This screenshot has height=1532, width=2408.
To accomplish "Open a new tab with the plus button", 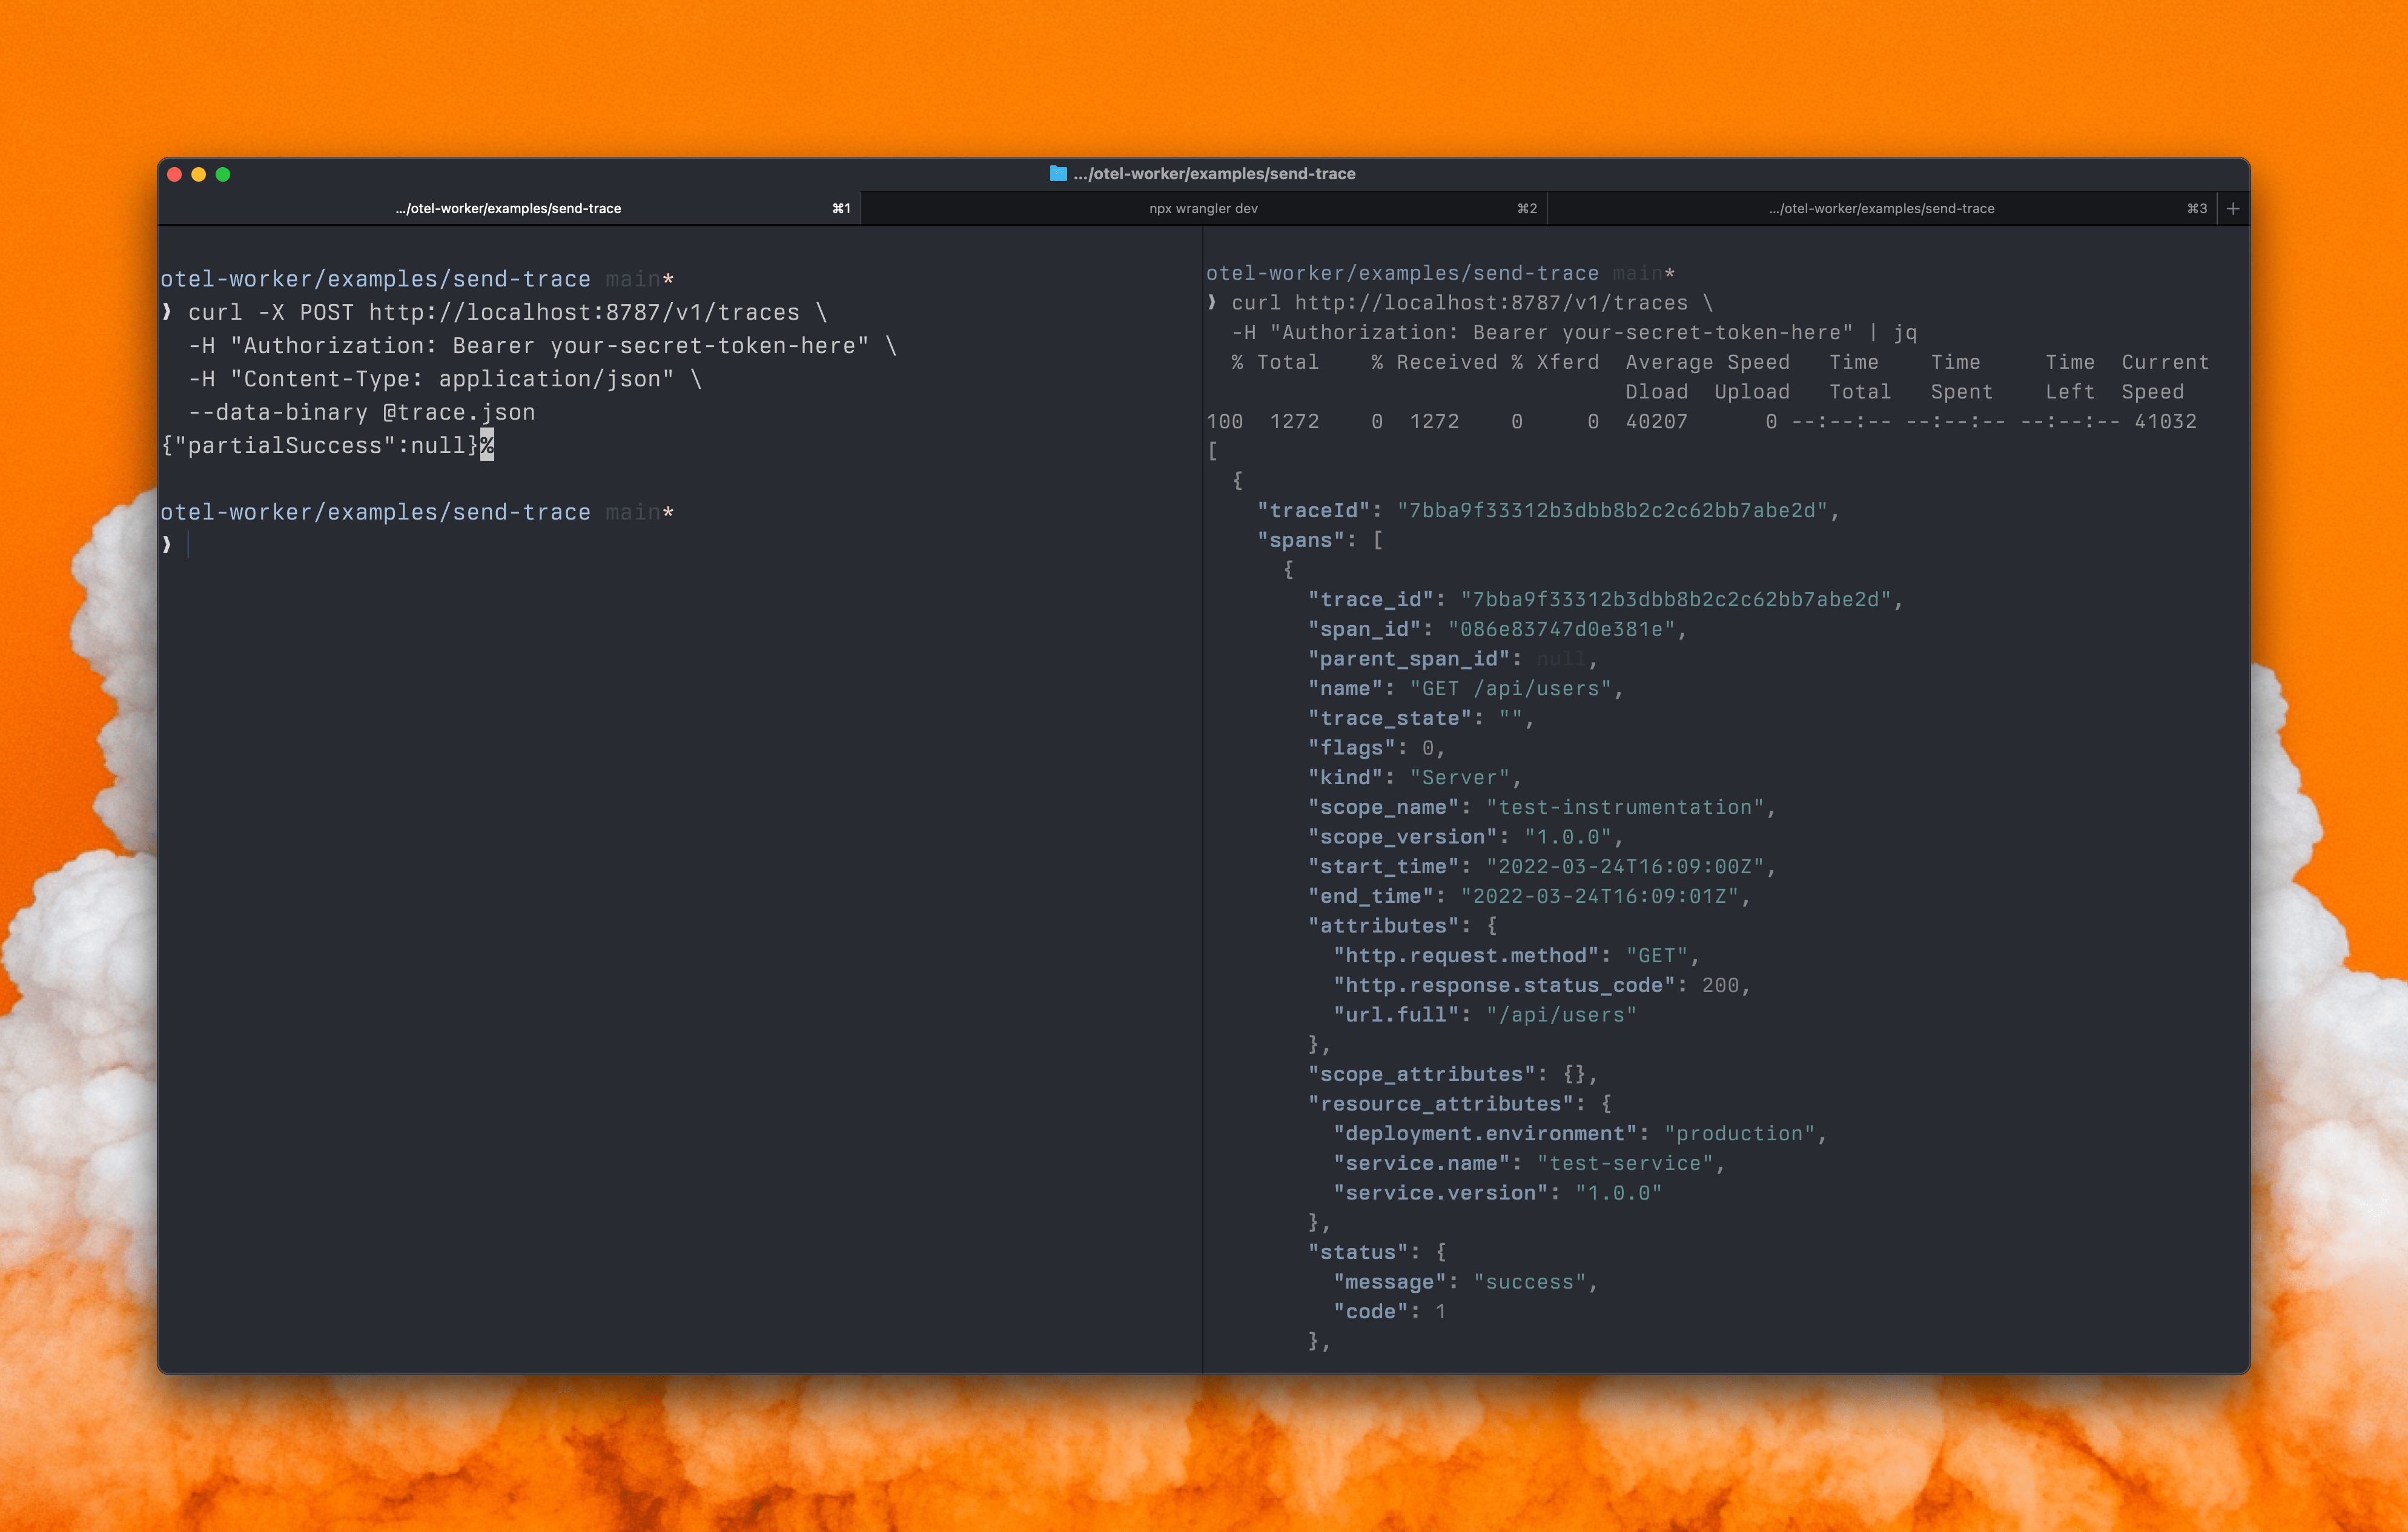I will tap(2233, 209).
